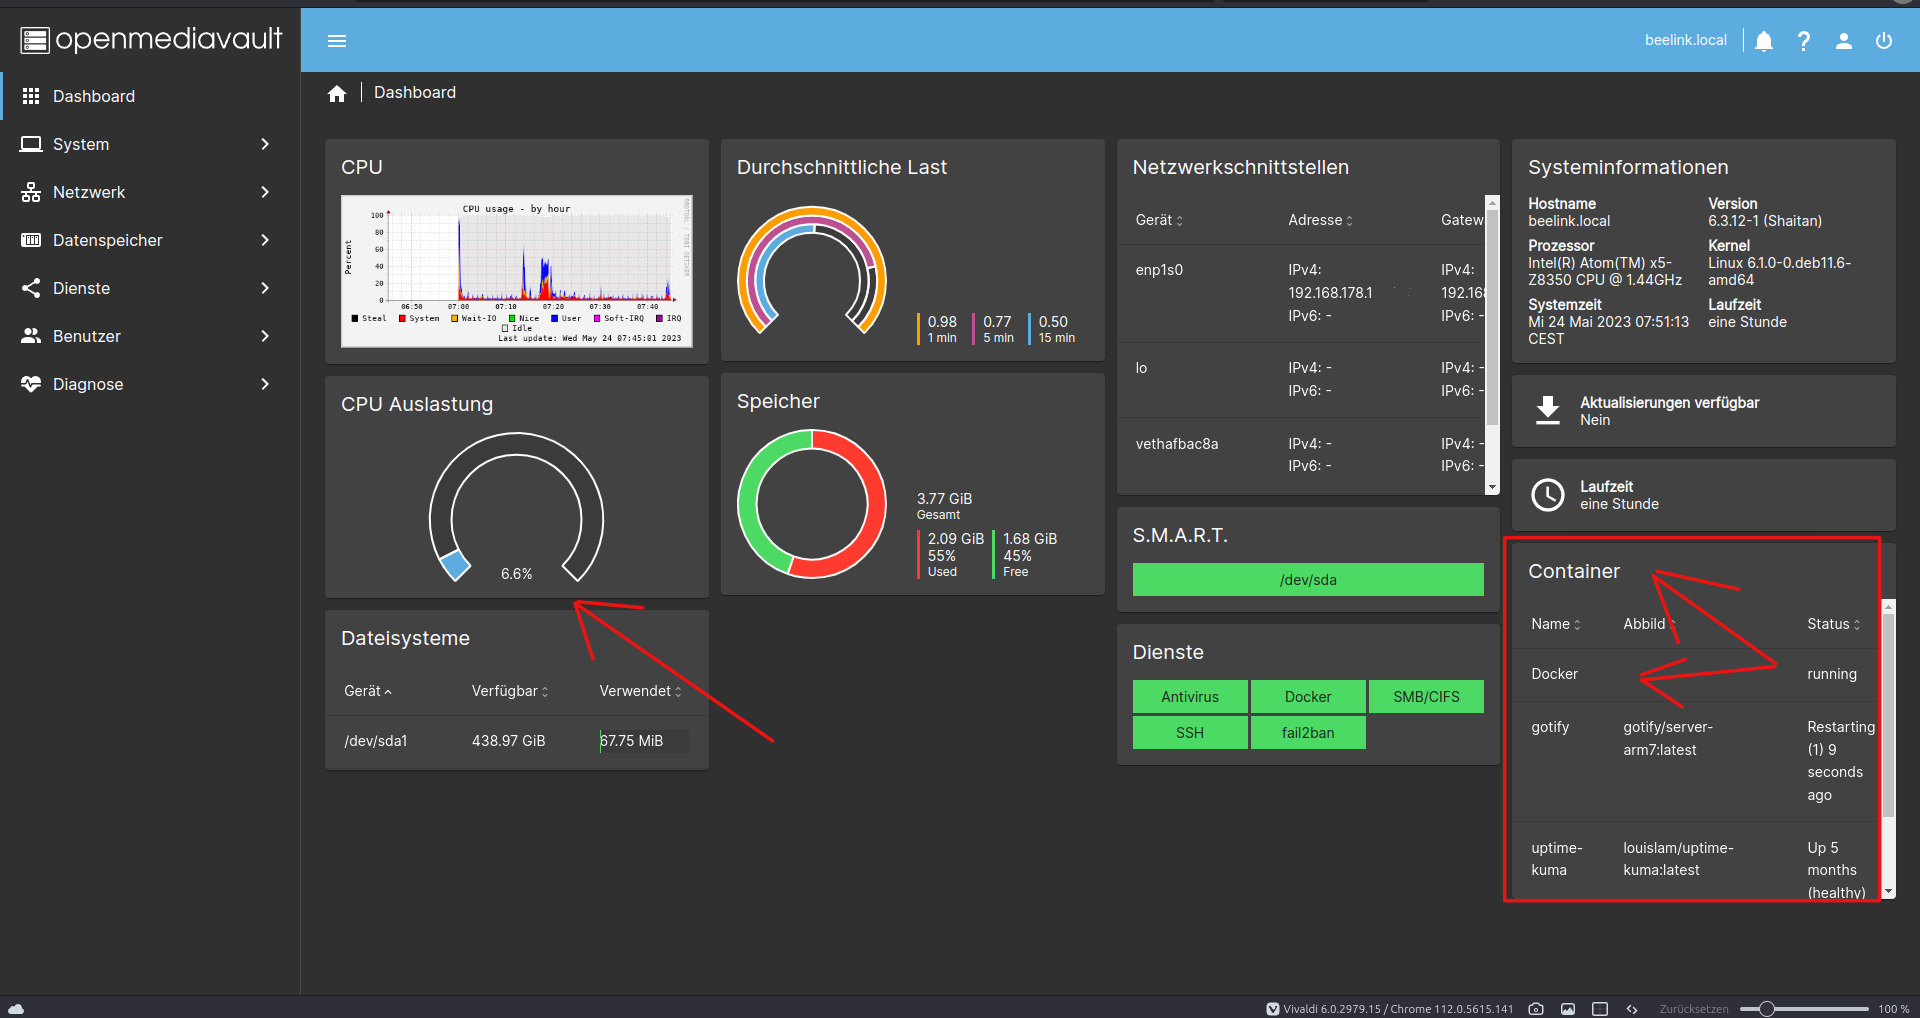Image resolution: width=1920 pixels, height=1018 pixels.
Task: Click the Zurücksetzen zoom reset button
Action: (1694, 1009)
